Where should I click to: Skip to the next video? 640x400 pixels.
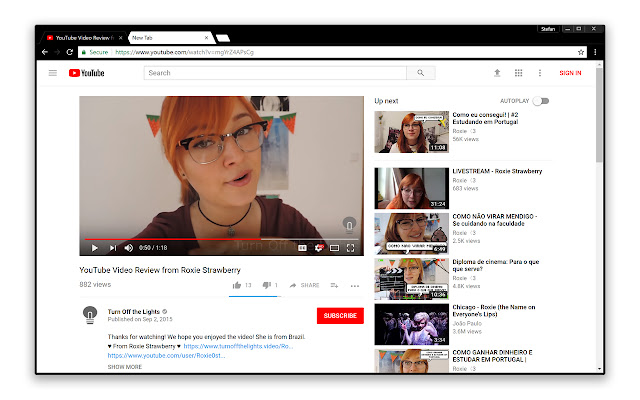coord(112,247)
